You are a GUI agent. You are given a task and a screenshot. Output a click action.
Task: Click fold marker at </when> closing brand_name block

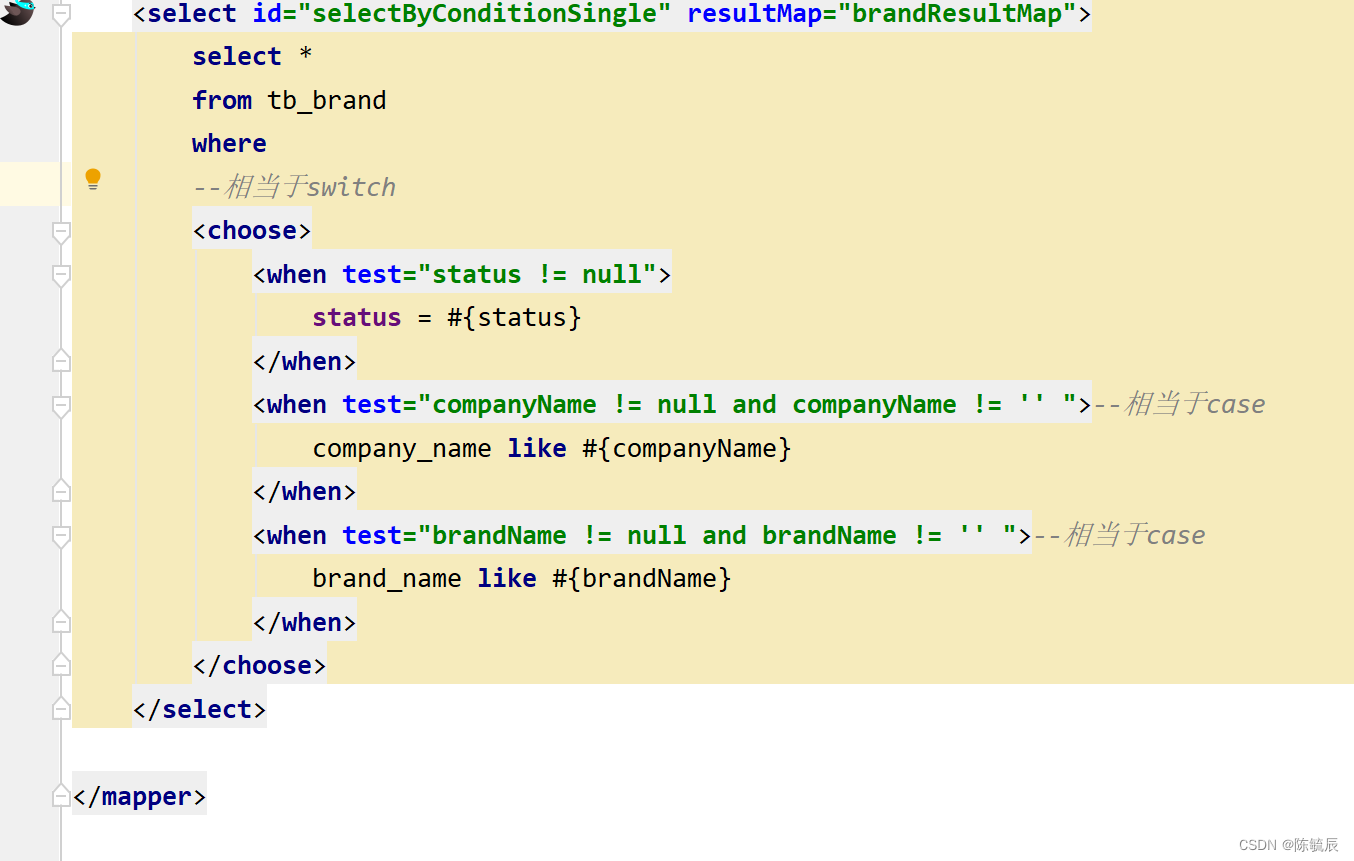point(61,622)
